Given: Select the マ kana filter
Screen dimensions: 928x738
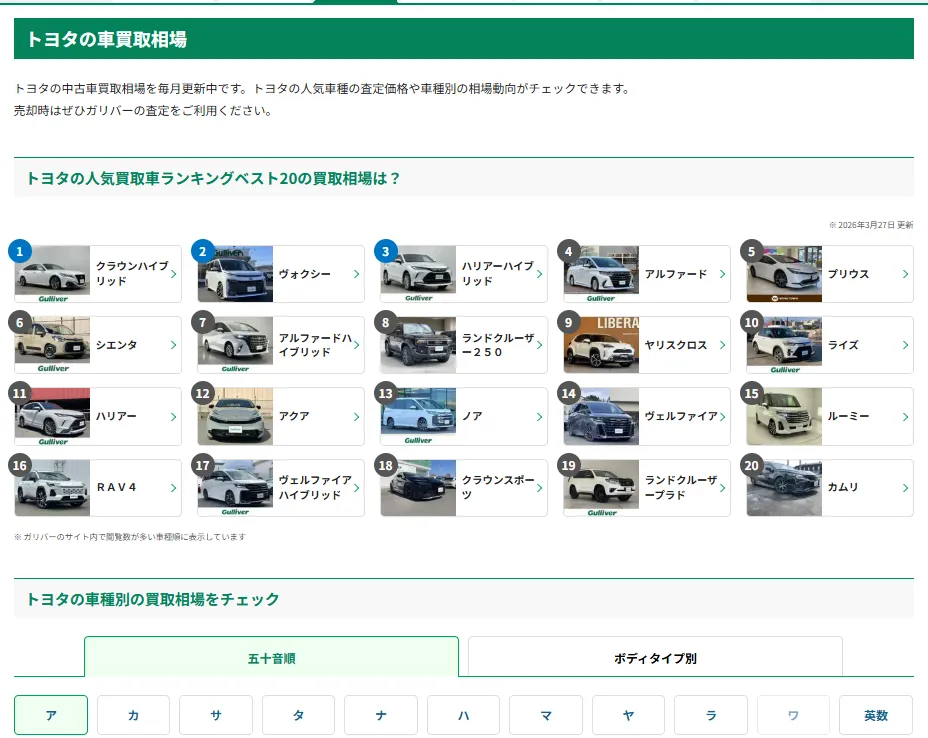Looking at the screenshot, I should [x=546, y=715].
